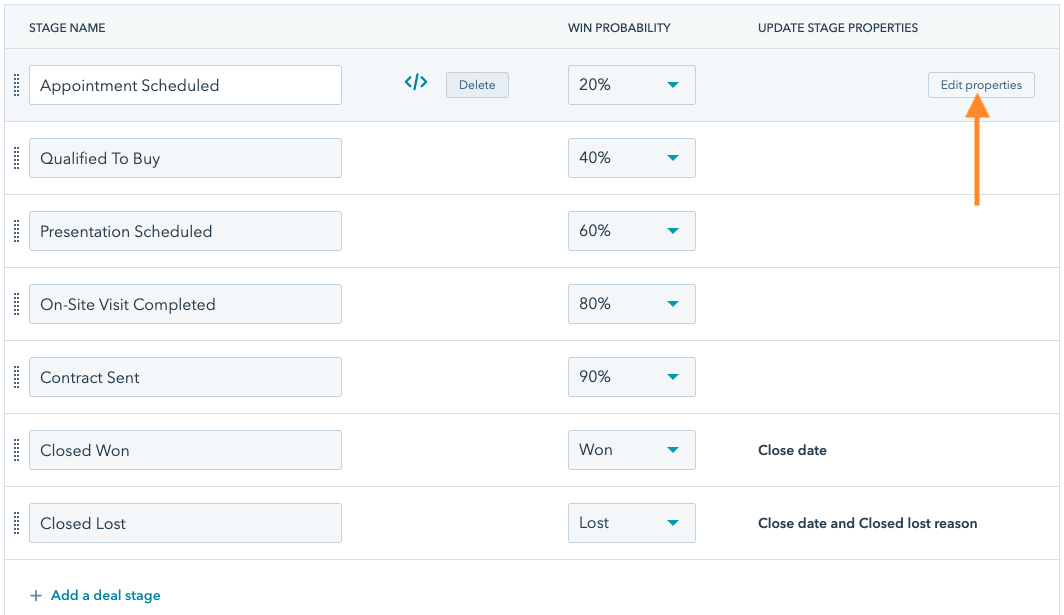Click the Appointment Scheduled stage name field
Image resolution: width=1064 pixels, height=615 pixels.
[x=185, y=86]
